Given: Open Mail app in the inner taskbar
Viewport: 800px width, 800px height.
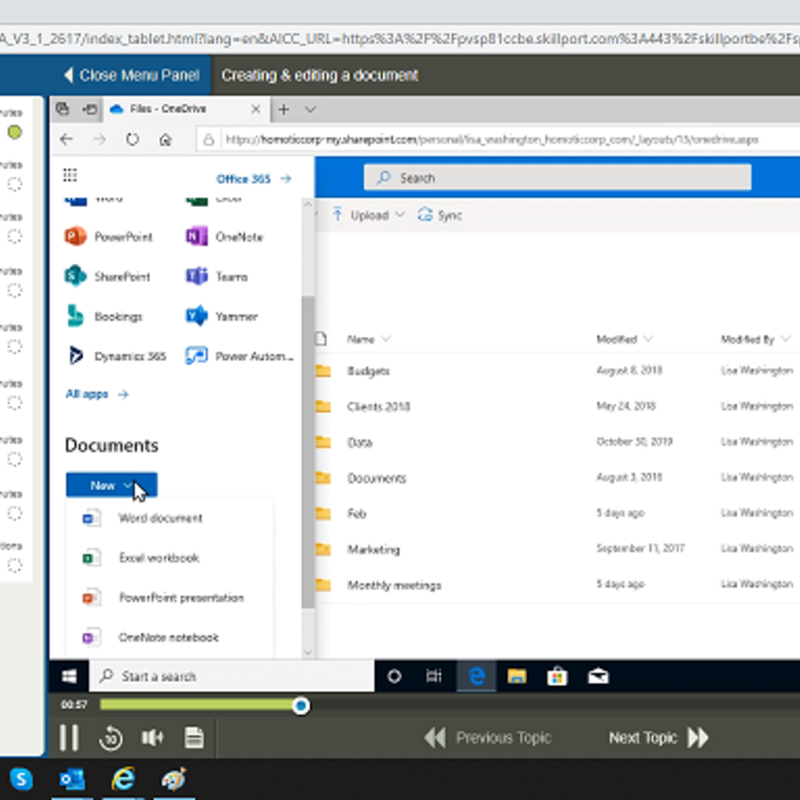Looking at the screenshot, I should 598,677.
